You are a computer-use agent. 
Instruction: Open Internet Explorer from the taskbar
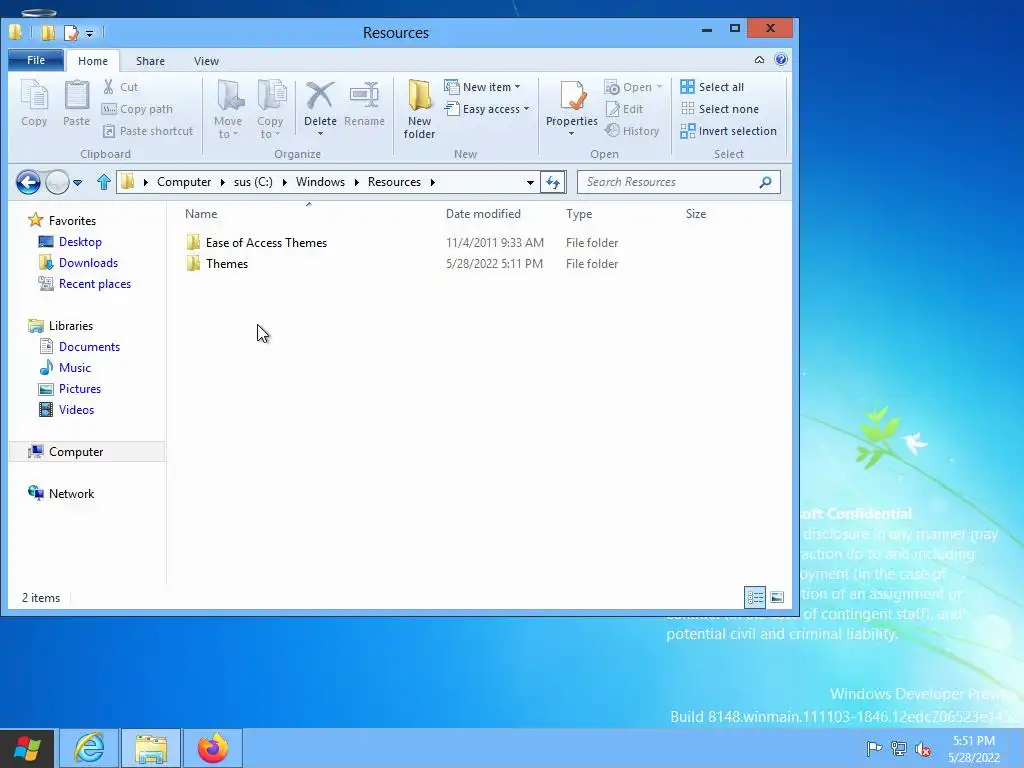pos(89,748)
